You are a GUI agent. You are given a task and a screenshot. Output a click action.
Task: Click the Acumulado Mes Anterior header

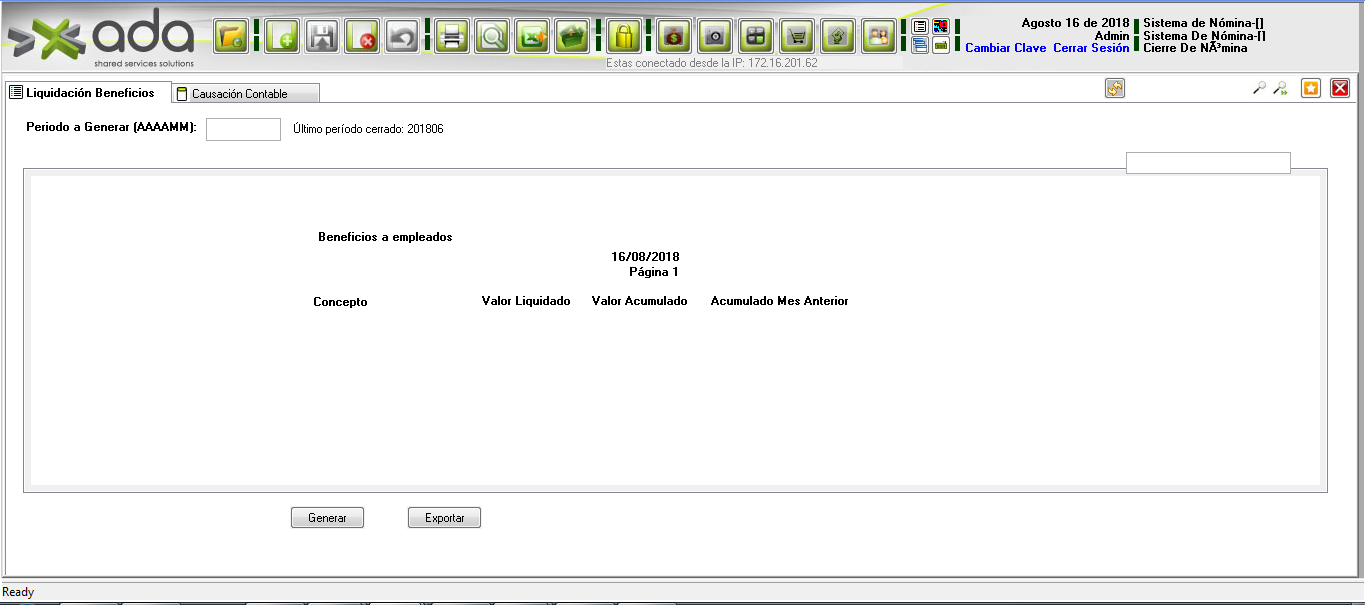(x=779, y=301)
